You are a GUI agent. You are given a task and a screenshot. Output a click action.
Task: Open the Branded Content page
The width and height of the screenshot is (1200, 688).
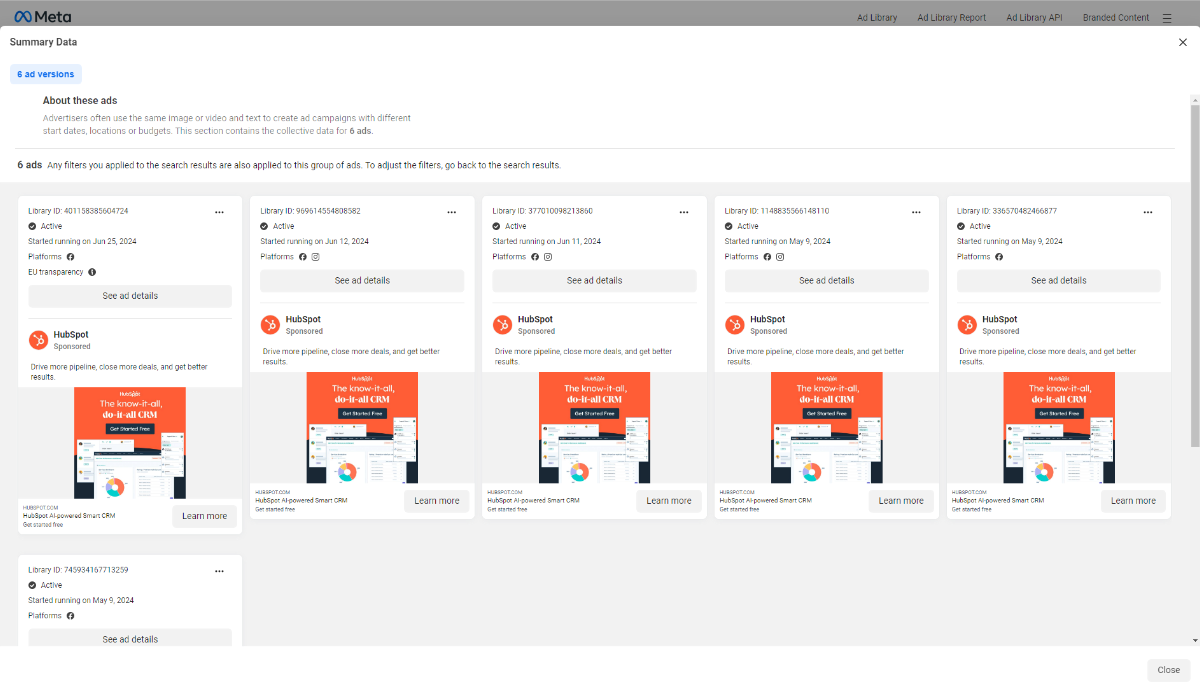(1115, 17)
